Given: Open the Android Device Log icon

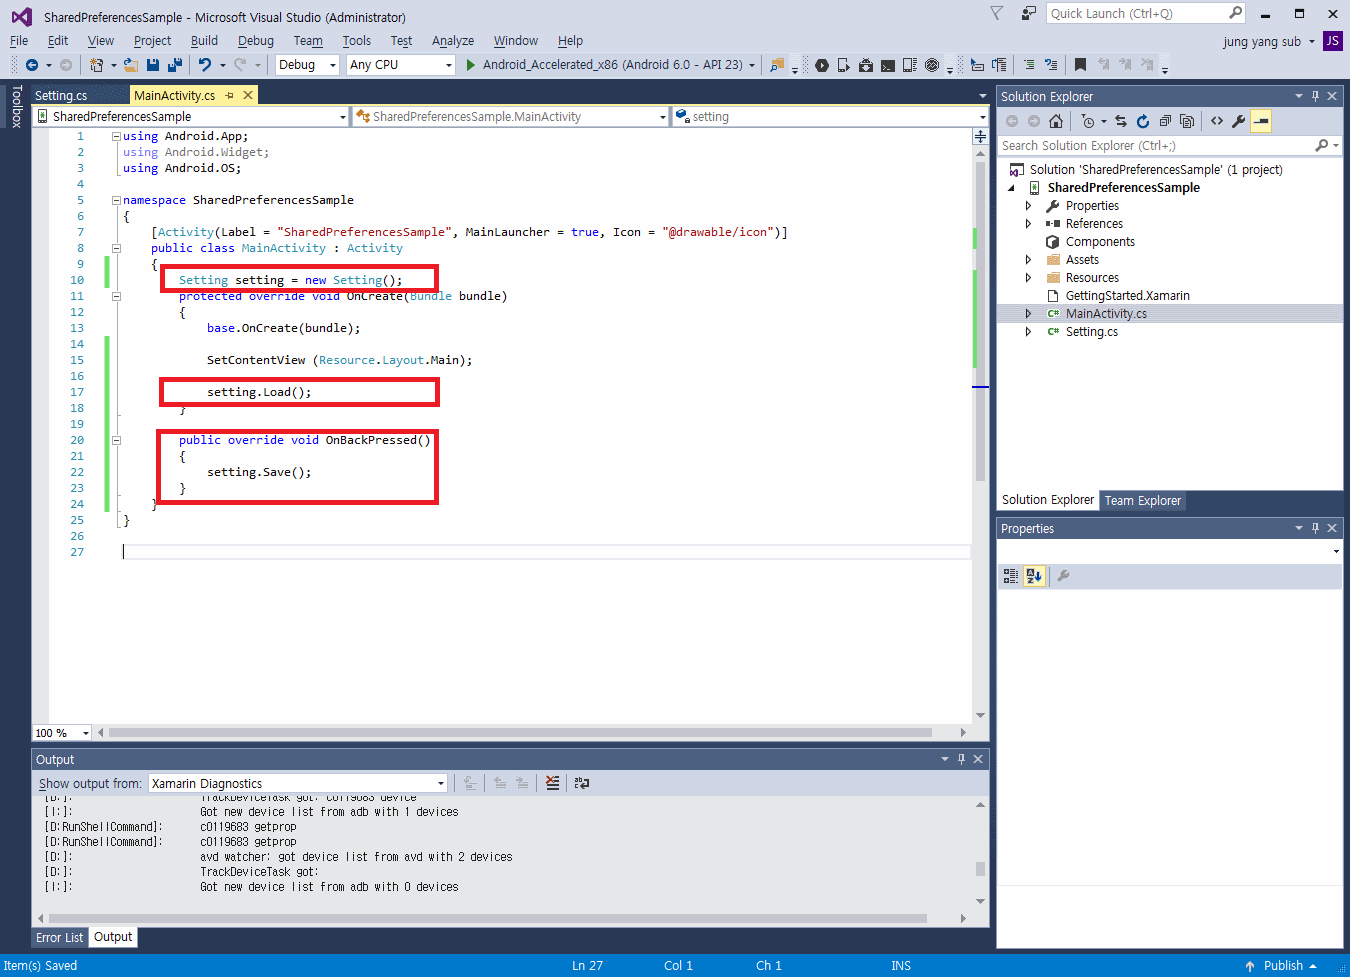Looking at the screenshot, I should (910, 65).
